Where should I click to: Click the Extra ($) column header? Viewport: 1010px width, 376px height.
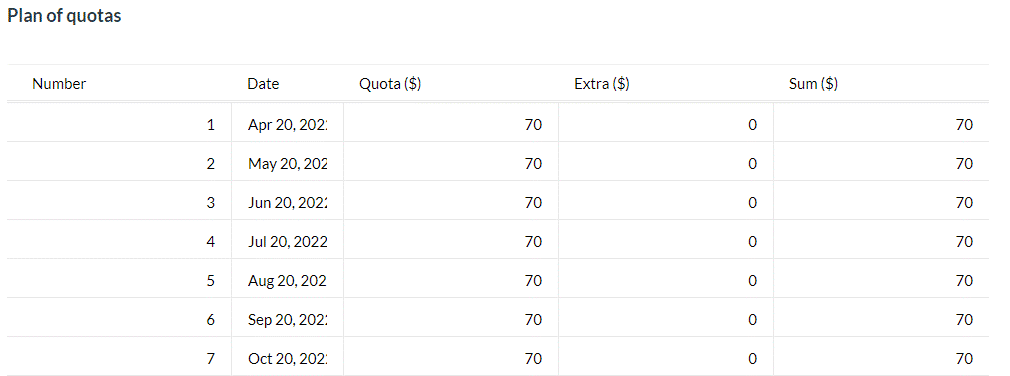602,84
